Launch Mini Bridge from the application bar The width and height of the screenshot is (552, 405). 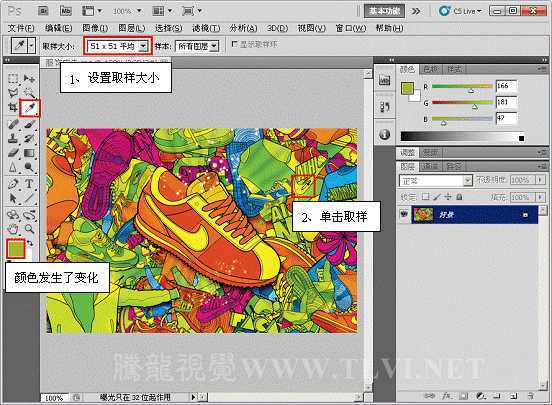click(x=66, y=11)
